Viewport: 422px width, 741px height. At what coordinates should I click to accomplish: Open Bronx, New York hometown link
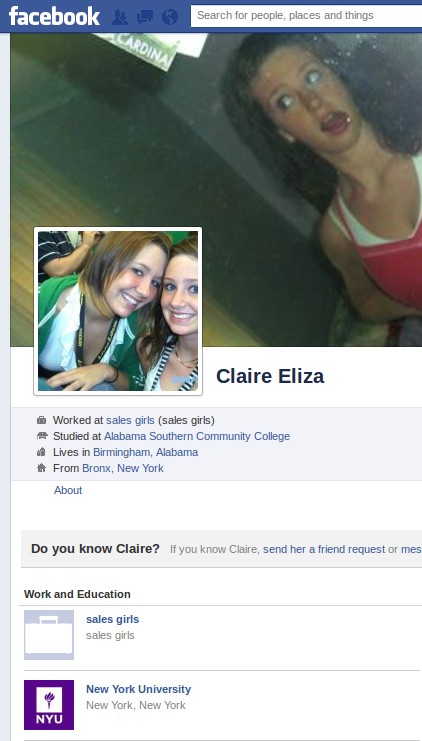[x=123, y=468]
